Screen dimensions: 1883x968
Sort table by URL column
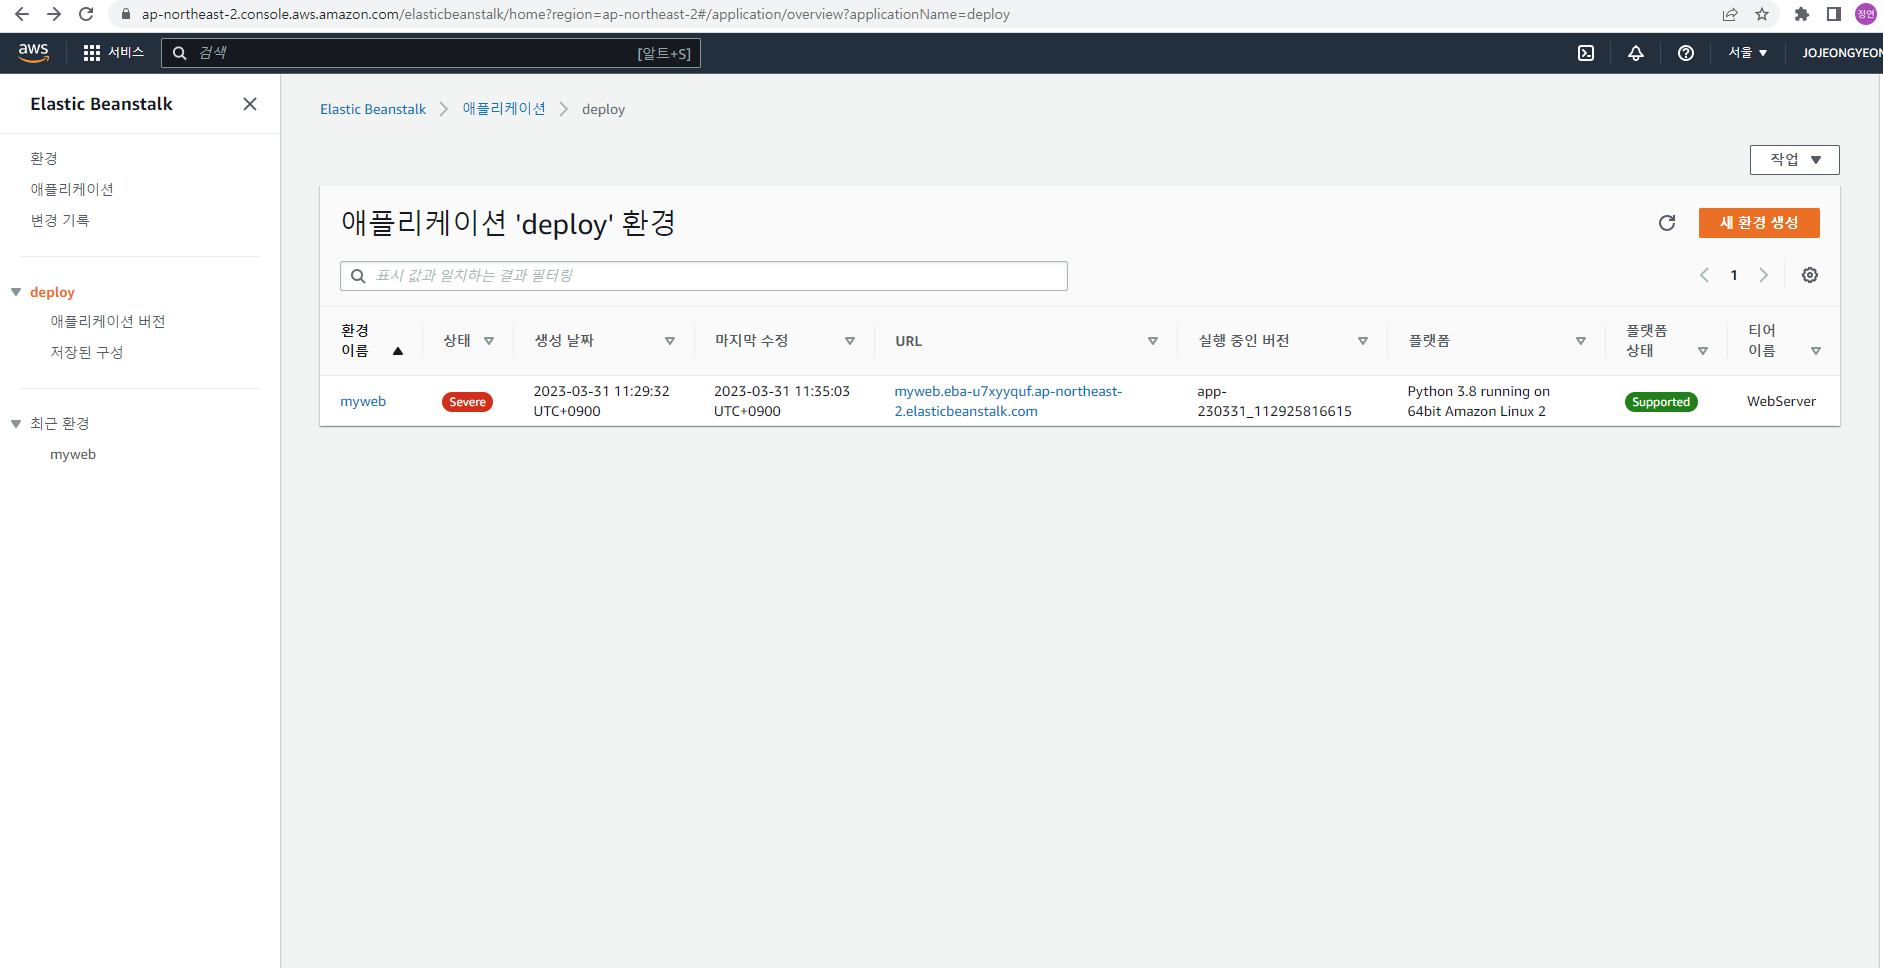1153,341
